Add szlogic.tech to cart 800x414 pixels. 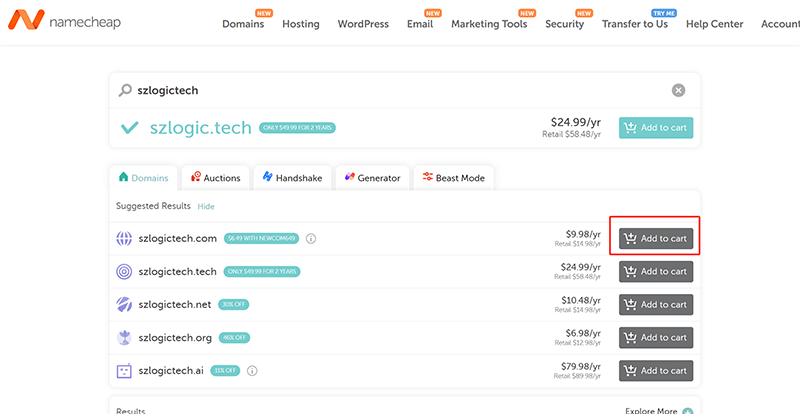click(x=656, y=128)
